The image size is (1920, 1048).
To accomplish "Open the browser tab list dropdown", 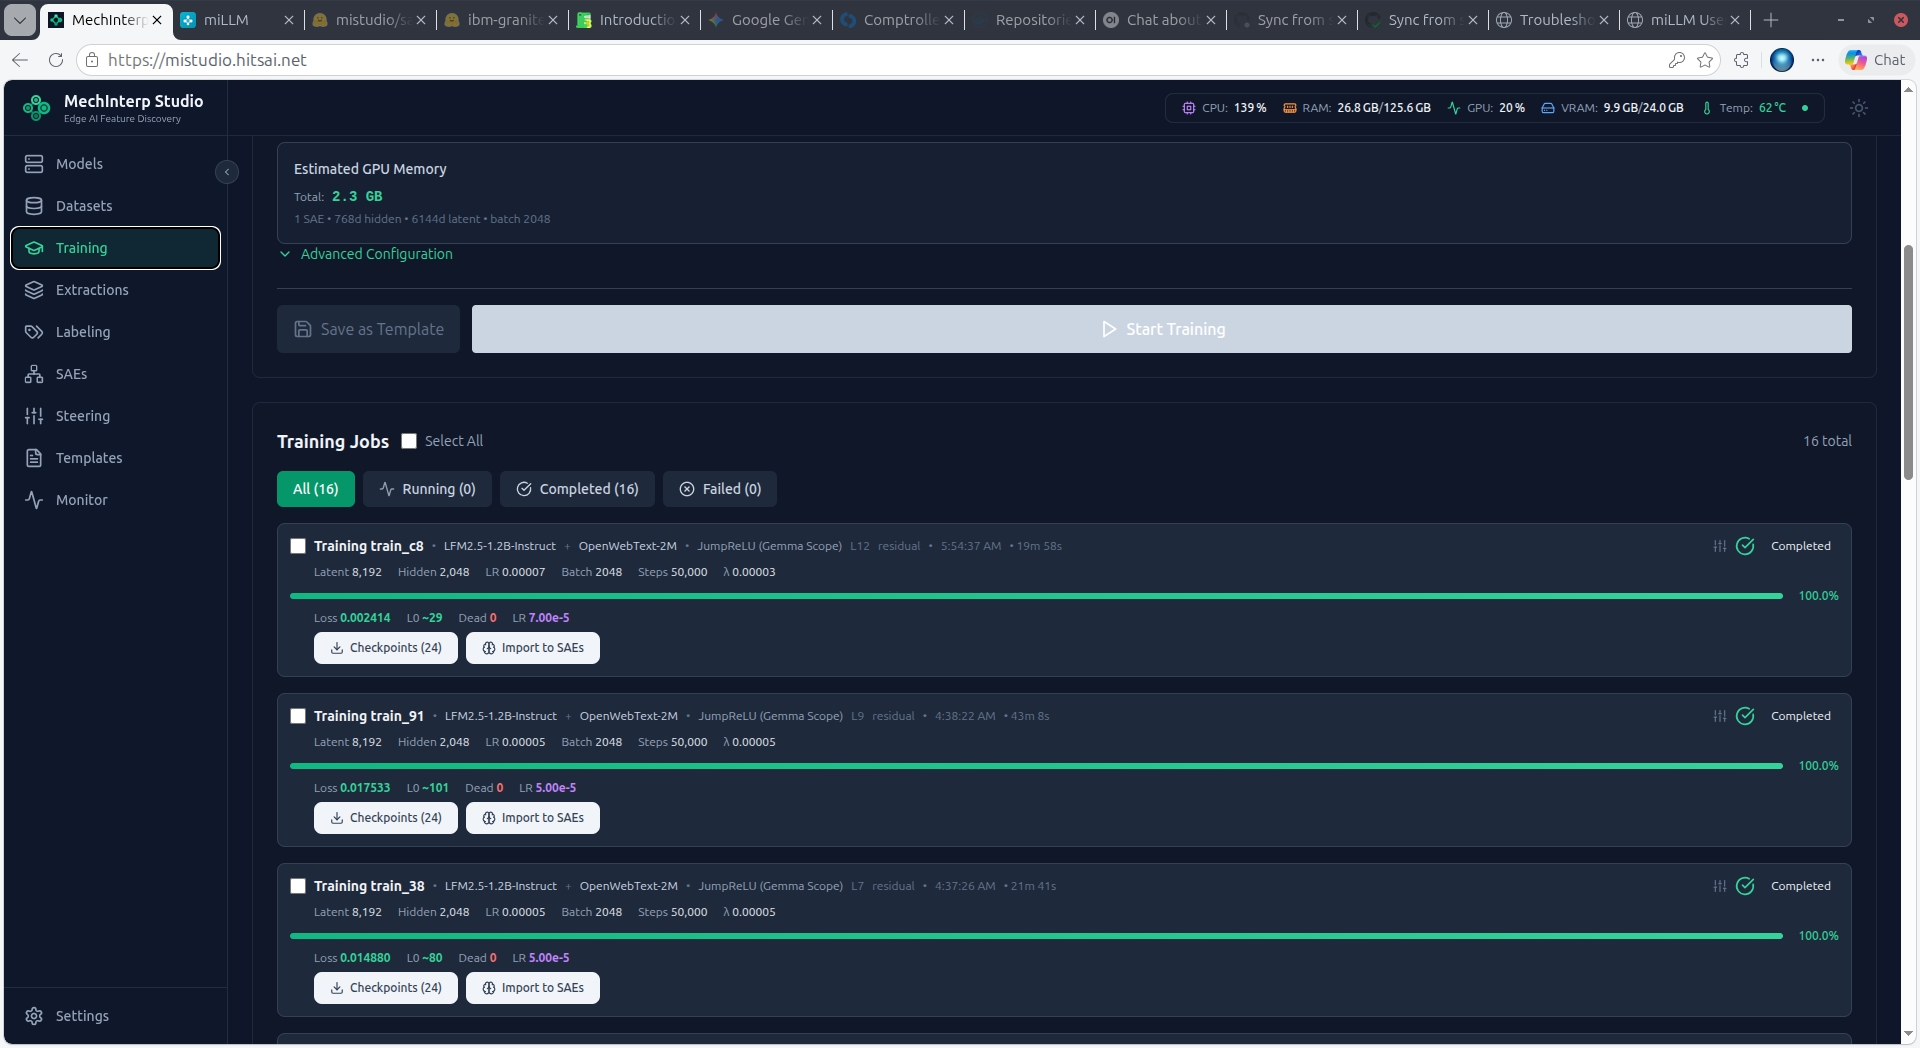I will pos(20,19).
